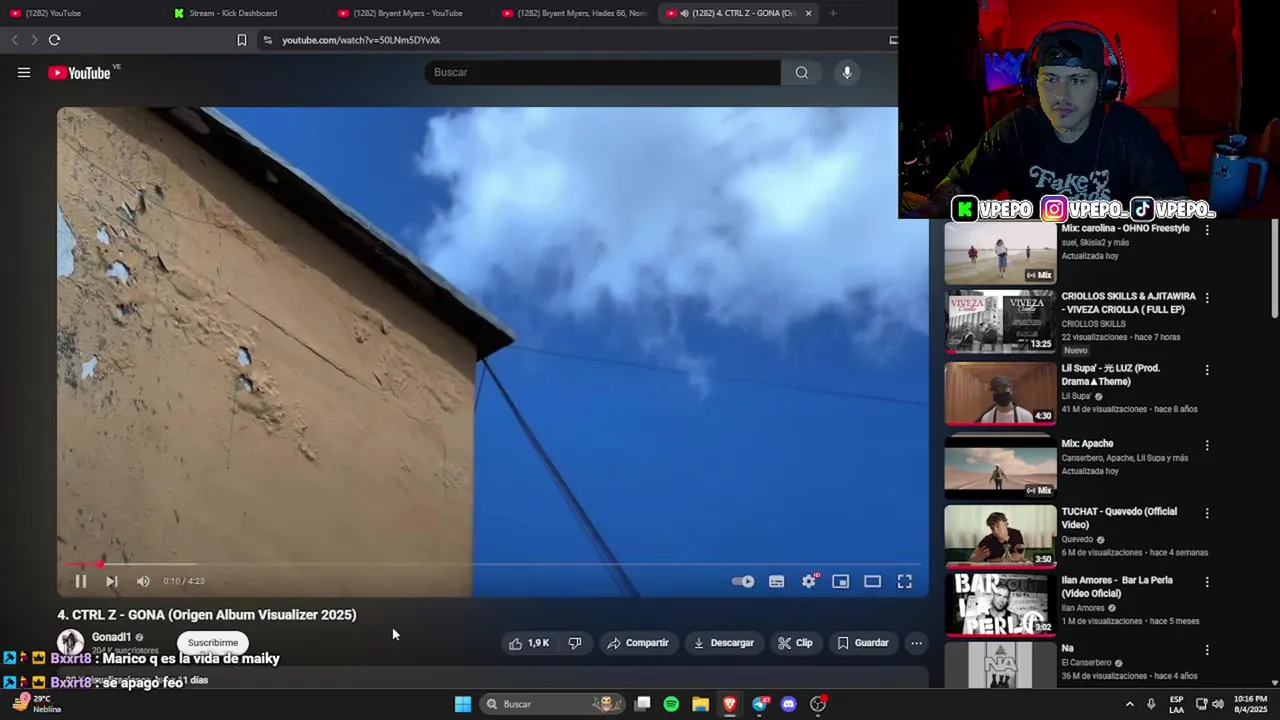Reload the page with the refresh icon
This screenshot has width=1280, height=720.
coord(54,40)
